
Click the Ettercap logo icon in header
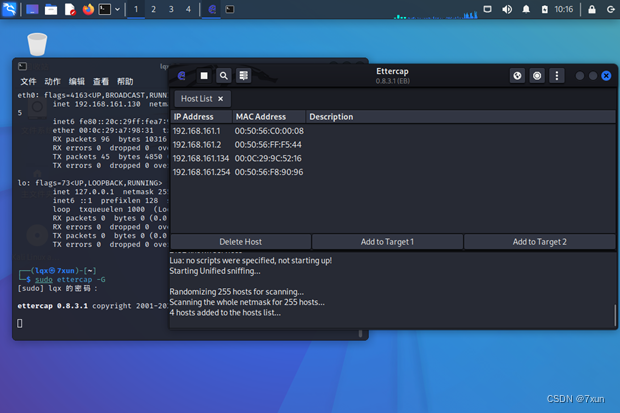tap(181, 76)
